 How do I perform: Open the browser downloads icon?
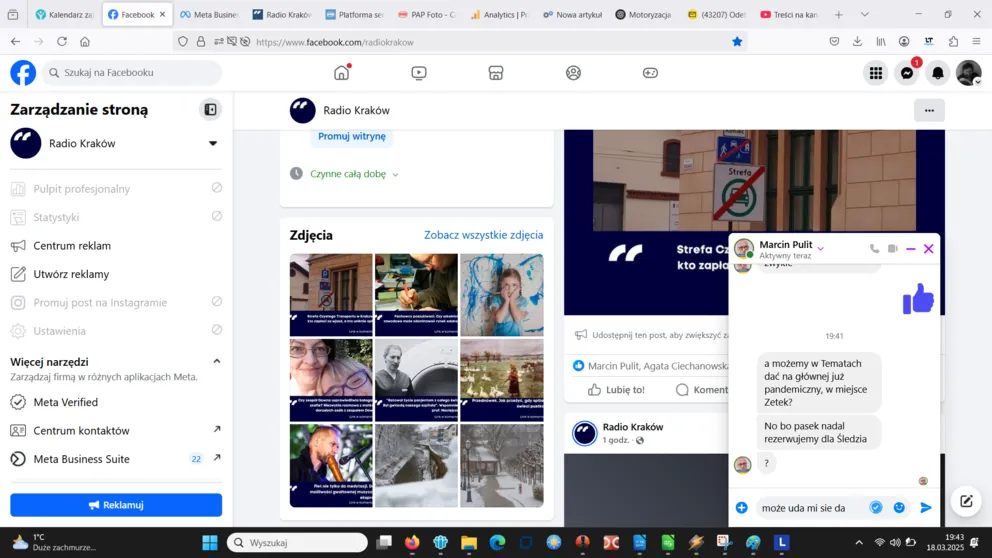tap(857, 42)
